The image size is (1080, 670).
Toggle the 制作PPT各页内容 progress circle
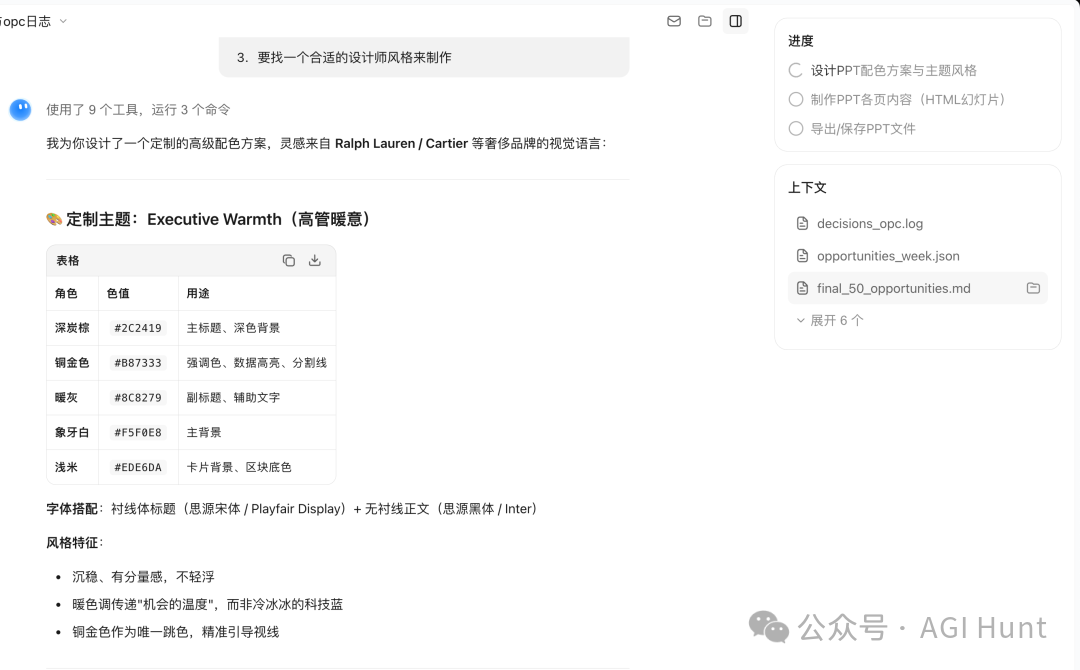click(x=796, y=99)
